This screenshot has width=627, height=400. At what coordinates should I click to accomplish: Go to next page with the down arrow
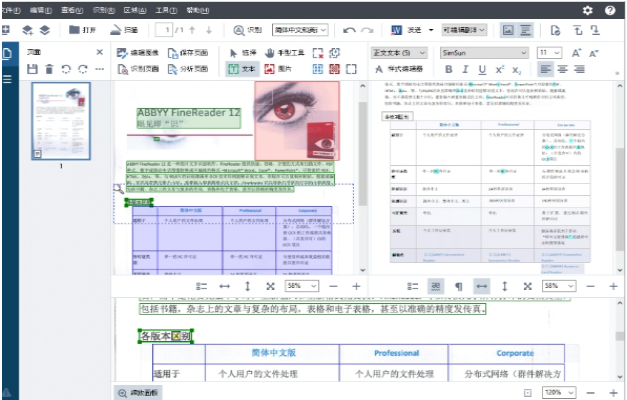click(x=209, y=30)
